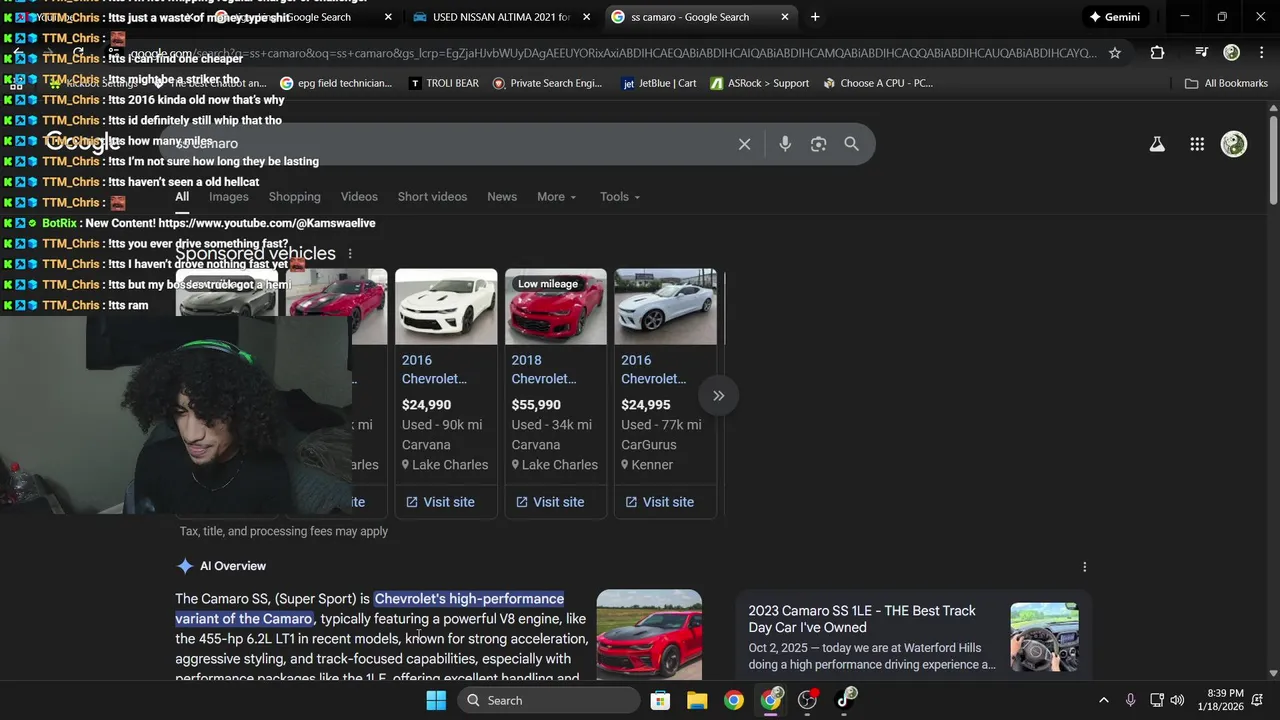This screenshot has width=1280, height=720.
Task: Click the Windows taskbar Search box
Action: (549, 700)
